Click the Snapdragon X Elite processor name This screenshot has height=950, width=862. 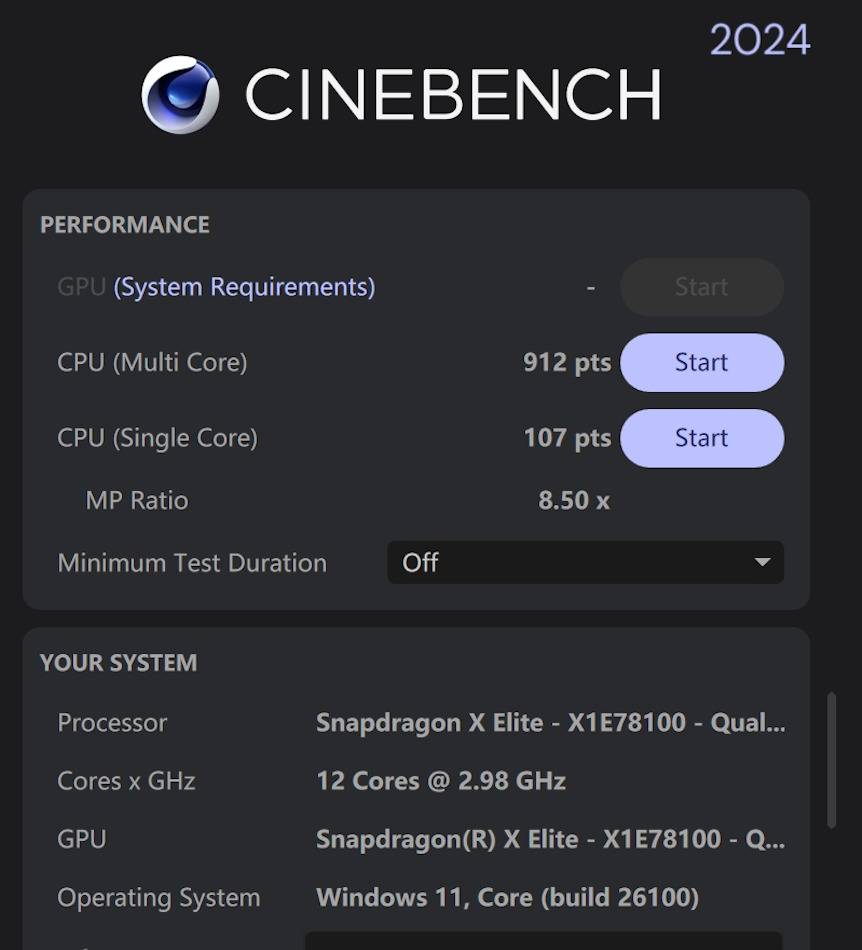tap(550, 723)
